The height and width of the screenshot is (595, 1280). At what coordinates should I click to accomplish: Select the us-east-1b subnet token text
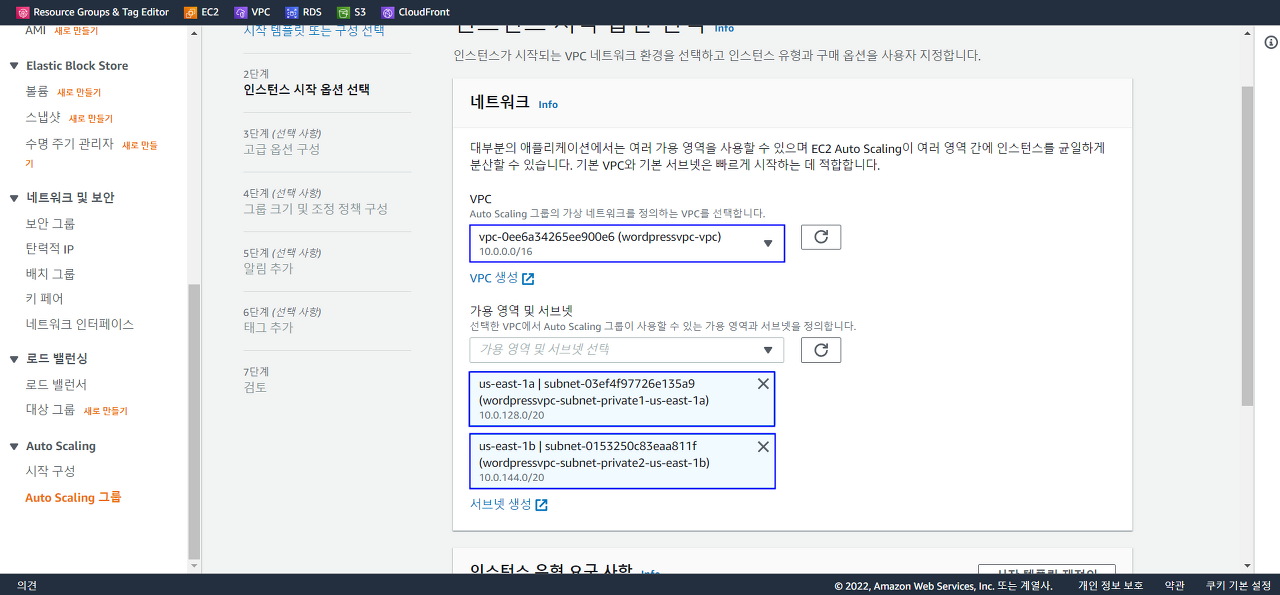594,454
